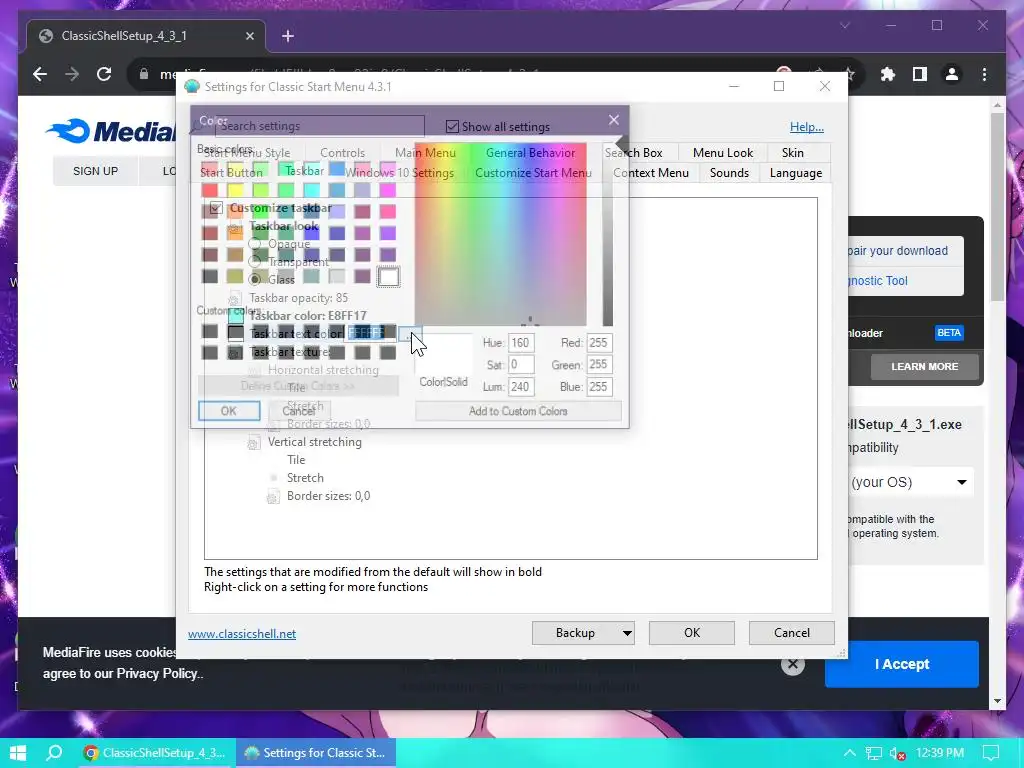Click the luminosity slider bar
The image size is (1024, 768).
coord(607,234)
